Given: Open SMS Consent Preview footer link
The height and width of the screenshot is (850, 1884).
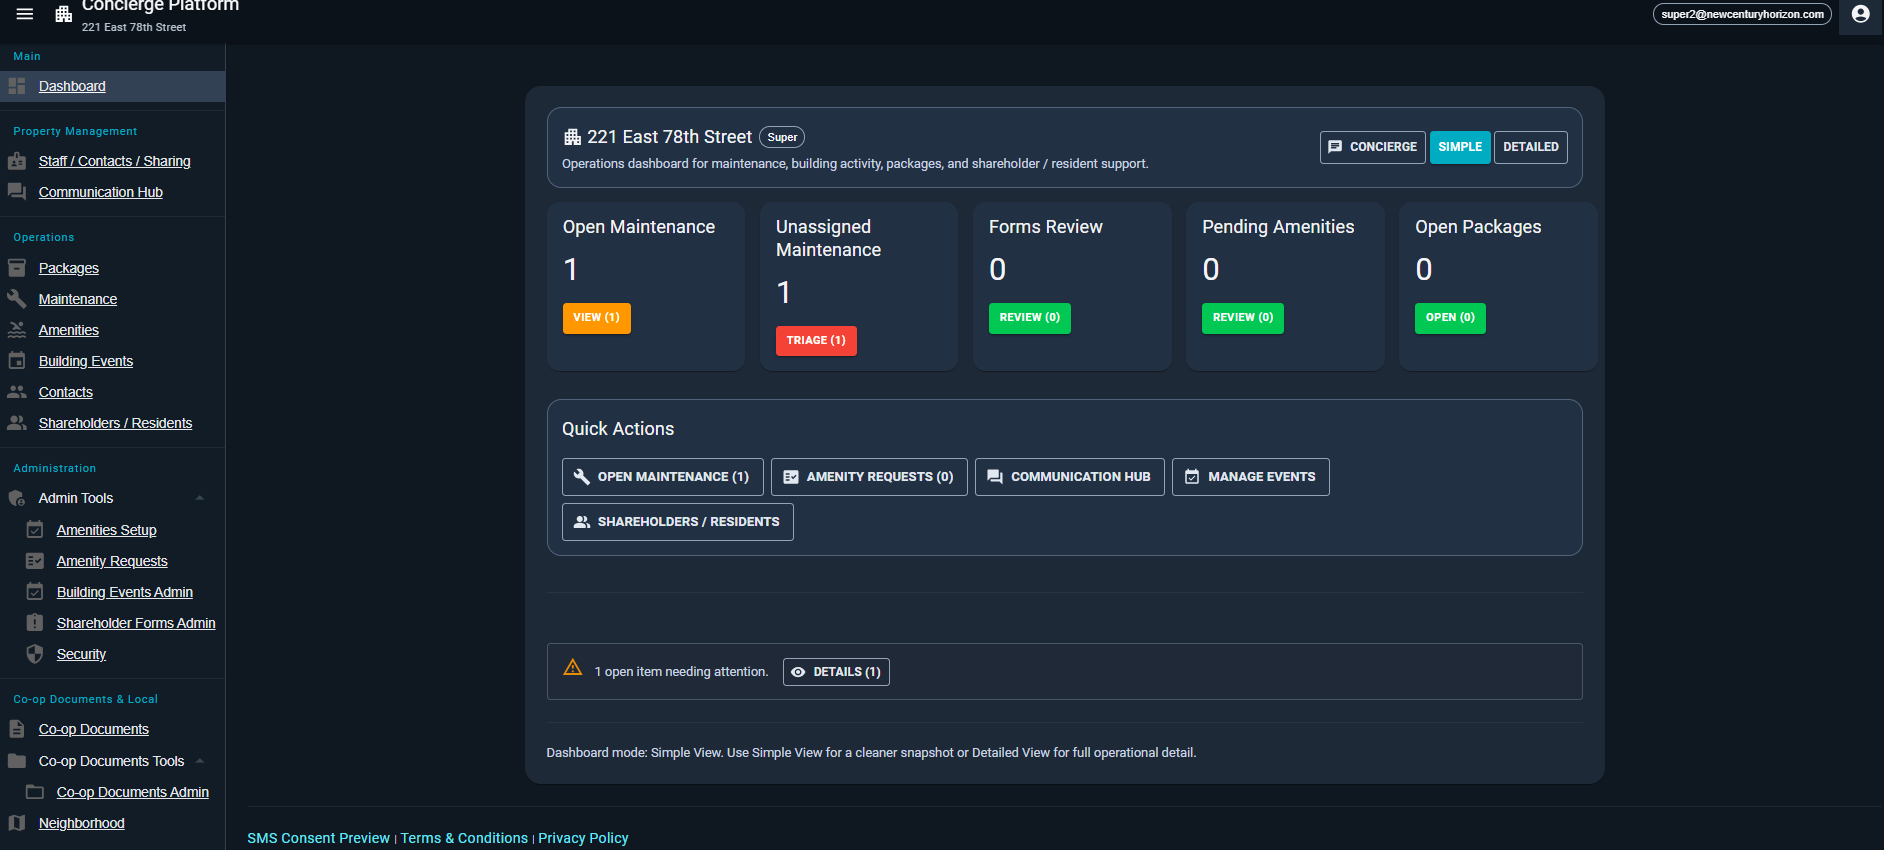Looking at the screenshot, I should point(319,838).
